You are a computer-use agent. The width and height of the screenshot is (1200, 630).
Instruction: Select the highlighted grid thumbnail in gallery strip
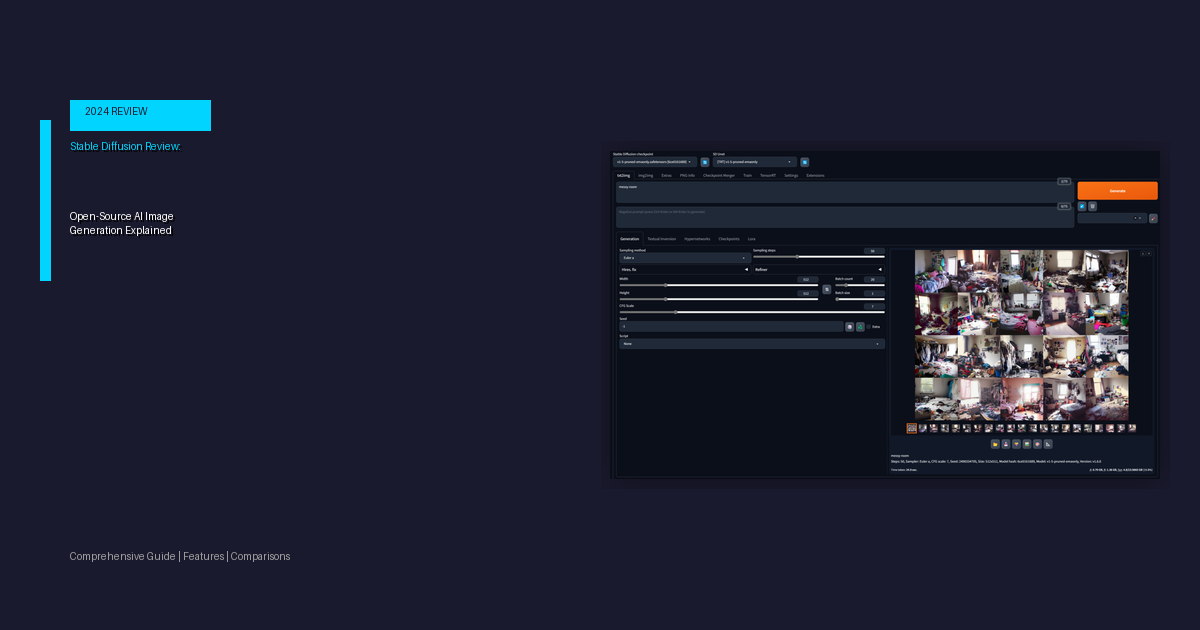pos(912,428)
